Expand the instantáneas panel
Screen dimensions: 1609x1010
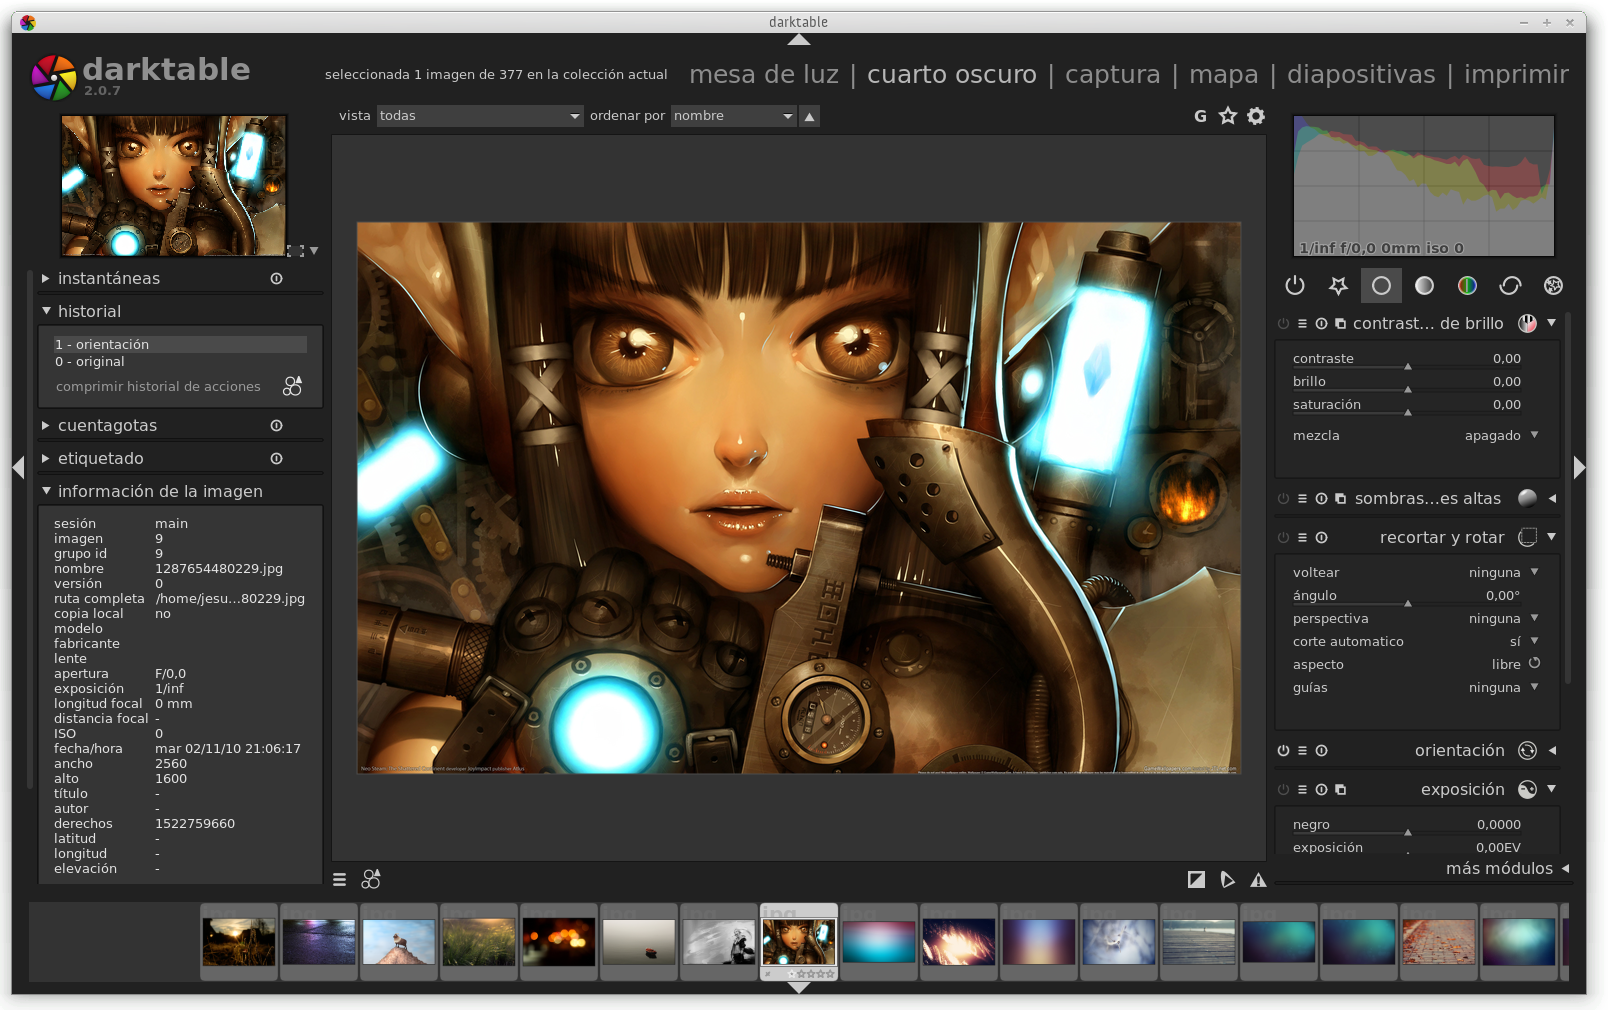[x=108, y=279]
